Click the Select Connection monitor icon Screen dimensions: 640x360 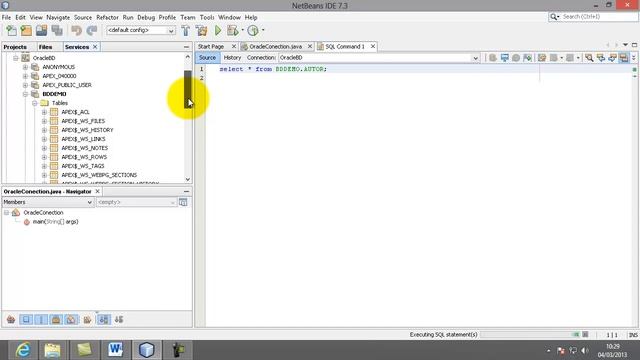coord(504,58)
